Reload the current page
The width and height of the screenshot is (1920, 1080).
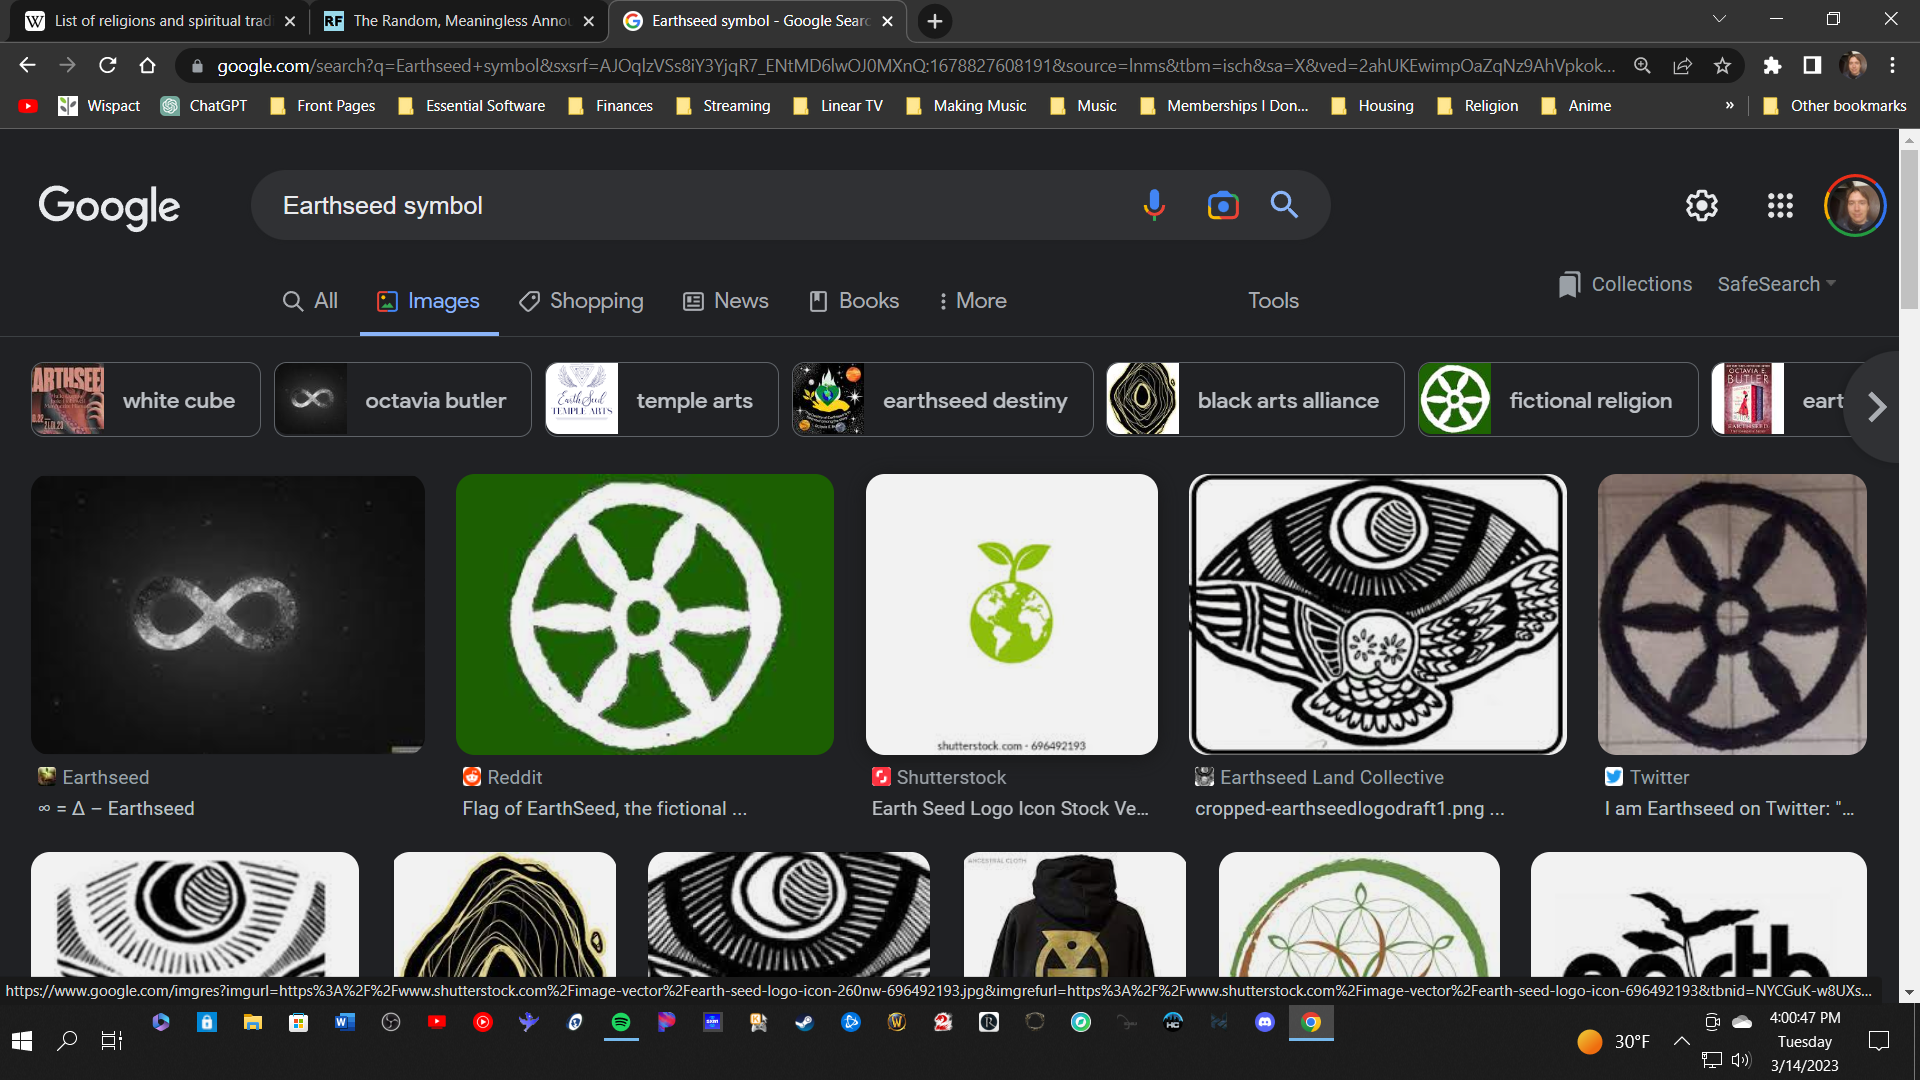[107, 65]
